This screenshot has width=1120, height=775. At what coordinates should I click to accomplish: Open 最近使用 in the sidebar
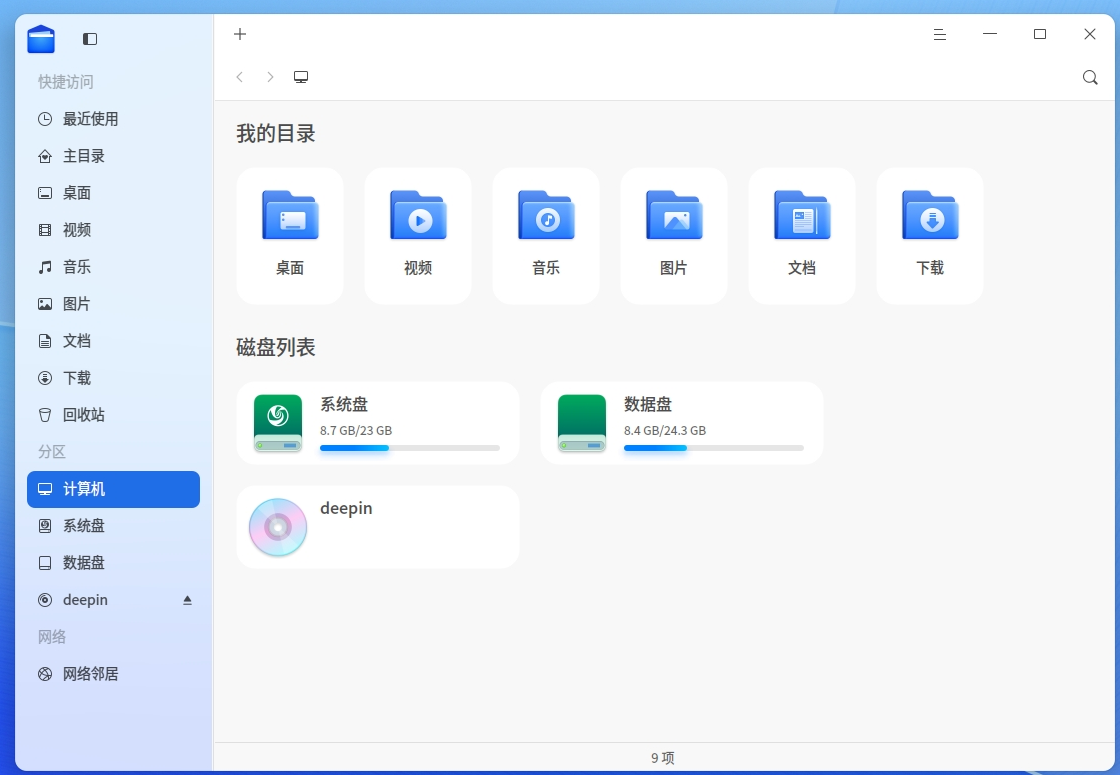coord(114,119)
